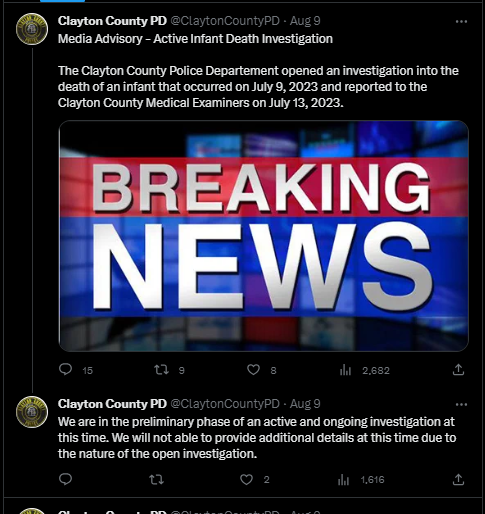This screenshot has width=485, height=514.
Task: Share the preliminary phase tweet
Action: [458, 479]
